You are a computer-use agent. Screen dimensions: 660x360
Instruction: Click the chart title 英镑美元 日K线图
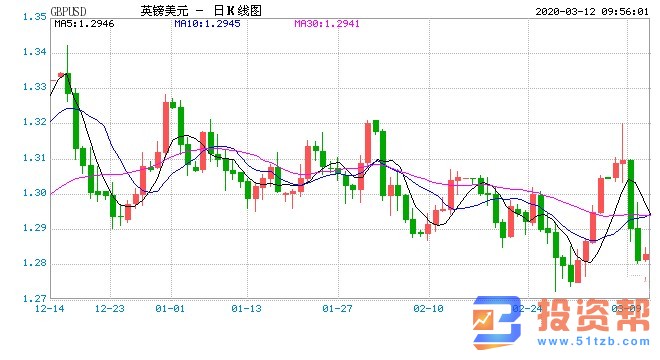[201, 11]
